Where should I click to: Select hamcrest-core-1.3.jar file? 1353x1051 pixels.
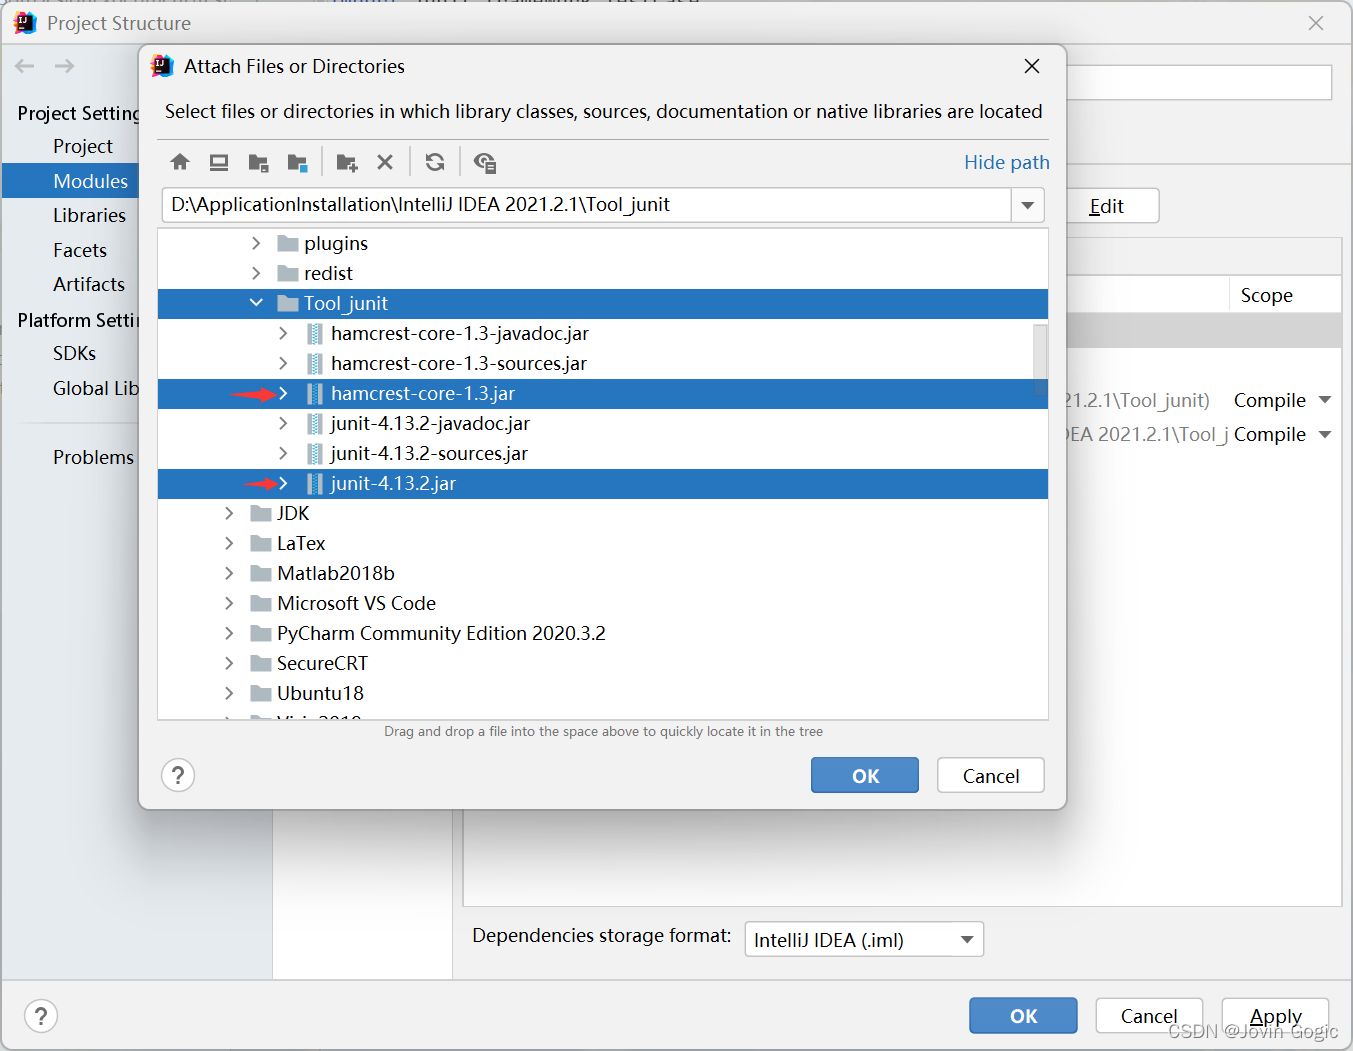pos(603,393)
